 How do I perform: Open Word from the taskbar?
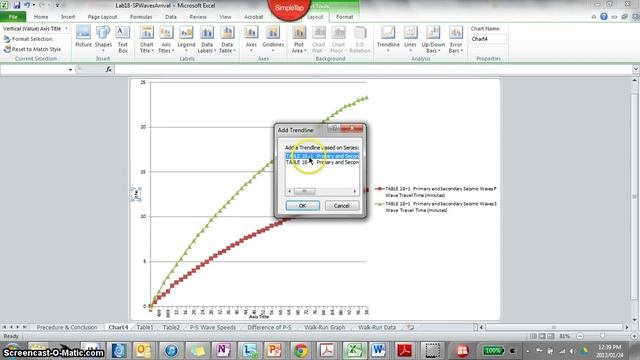point(378,350)
